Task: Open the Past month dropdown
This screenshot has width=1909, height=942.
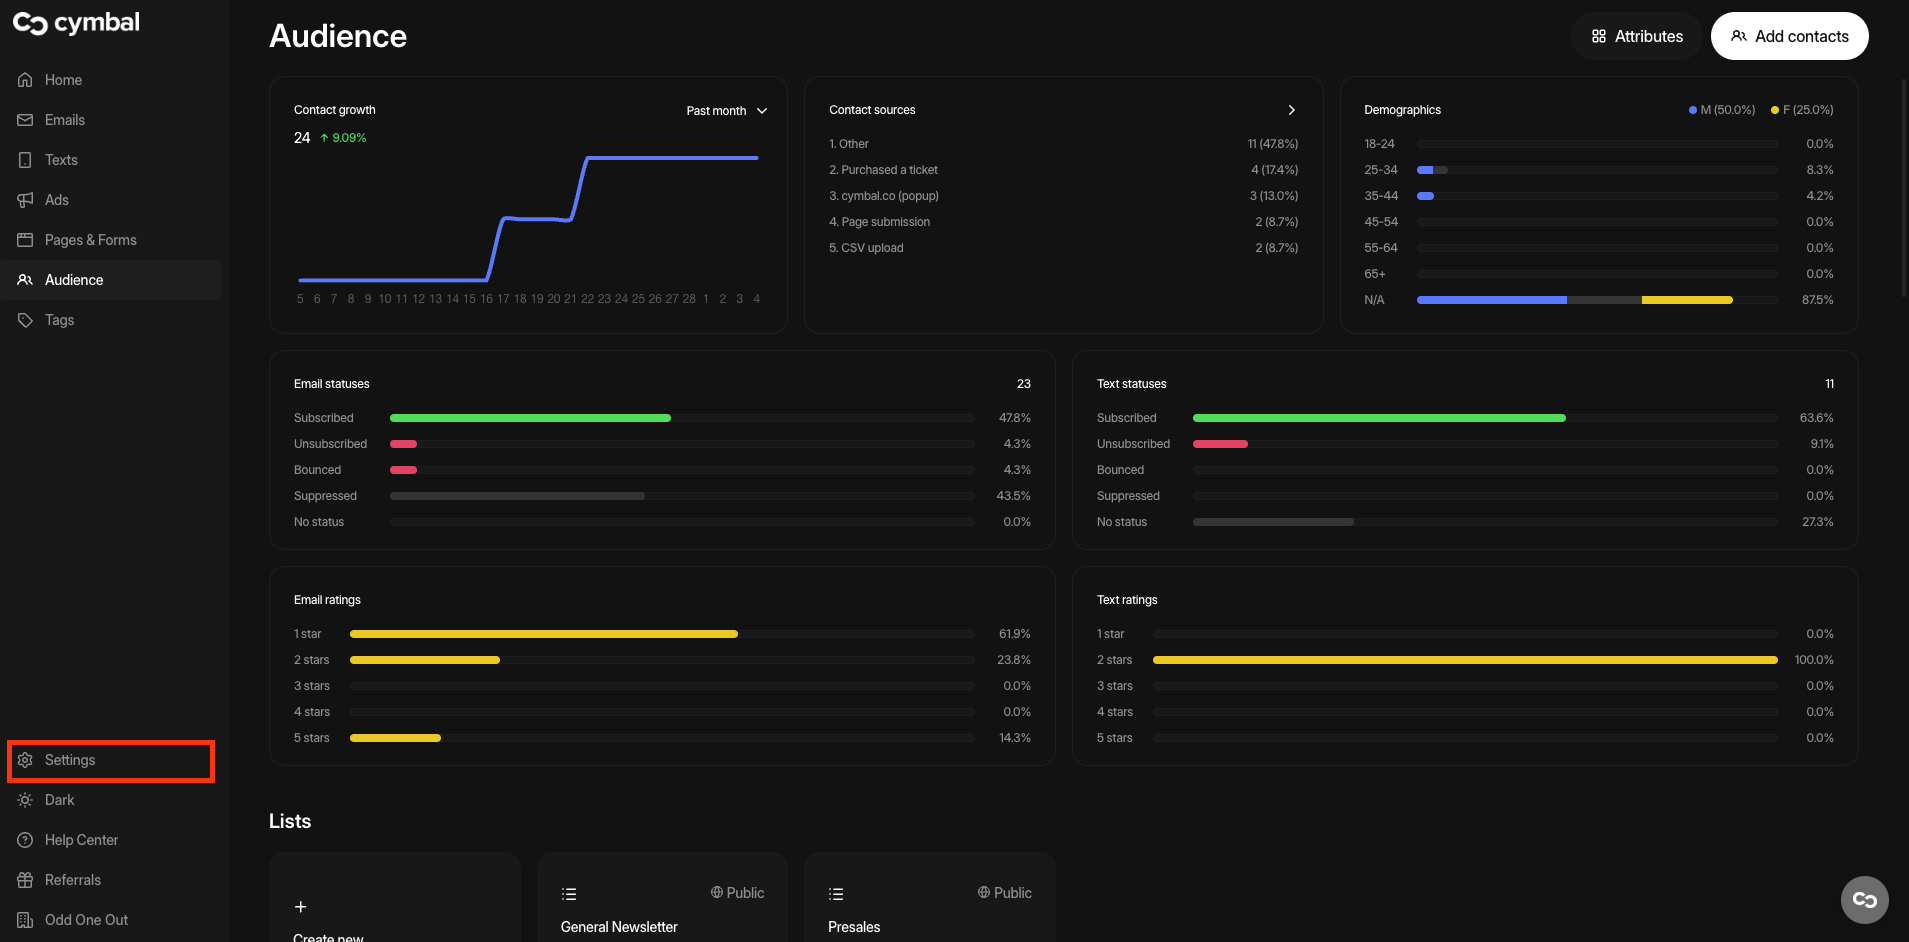Action: [726, 111]
